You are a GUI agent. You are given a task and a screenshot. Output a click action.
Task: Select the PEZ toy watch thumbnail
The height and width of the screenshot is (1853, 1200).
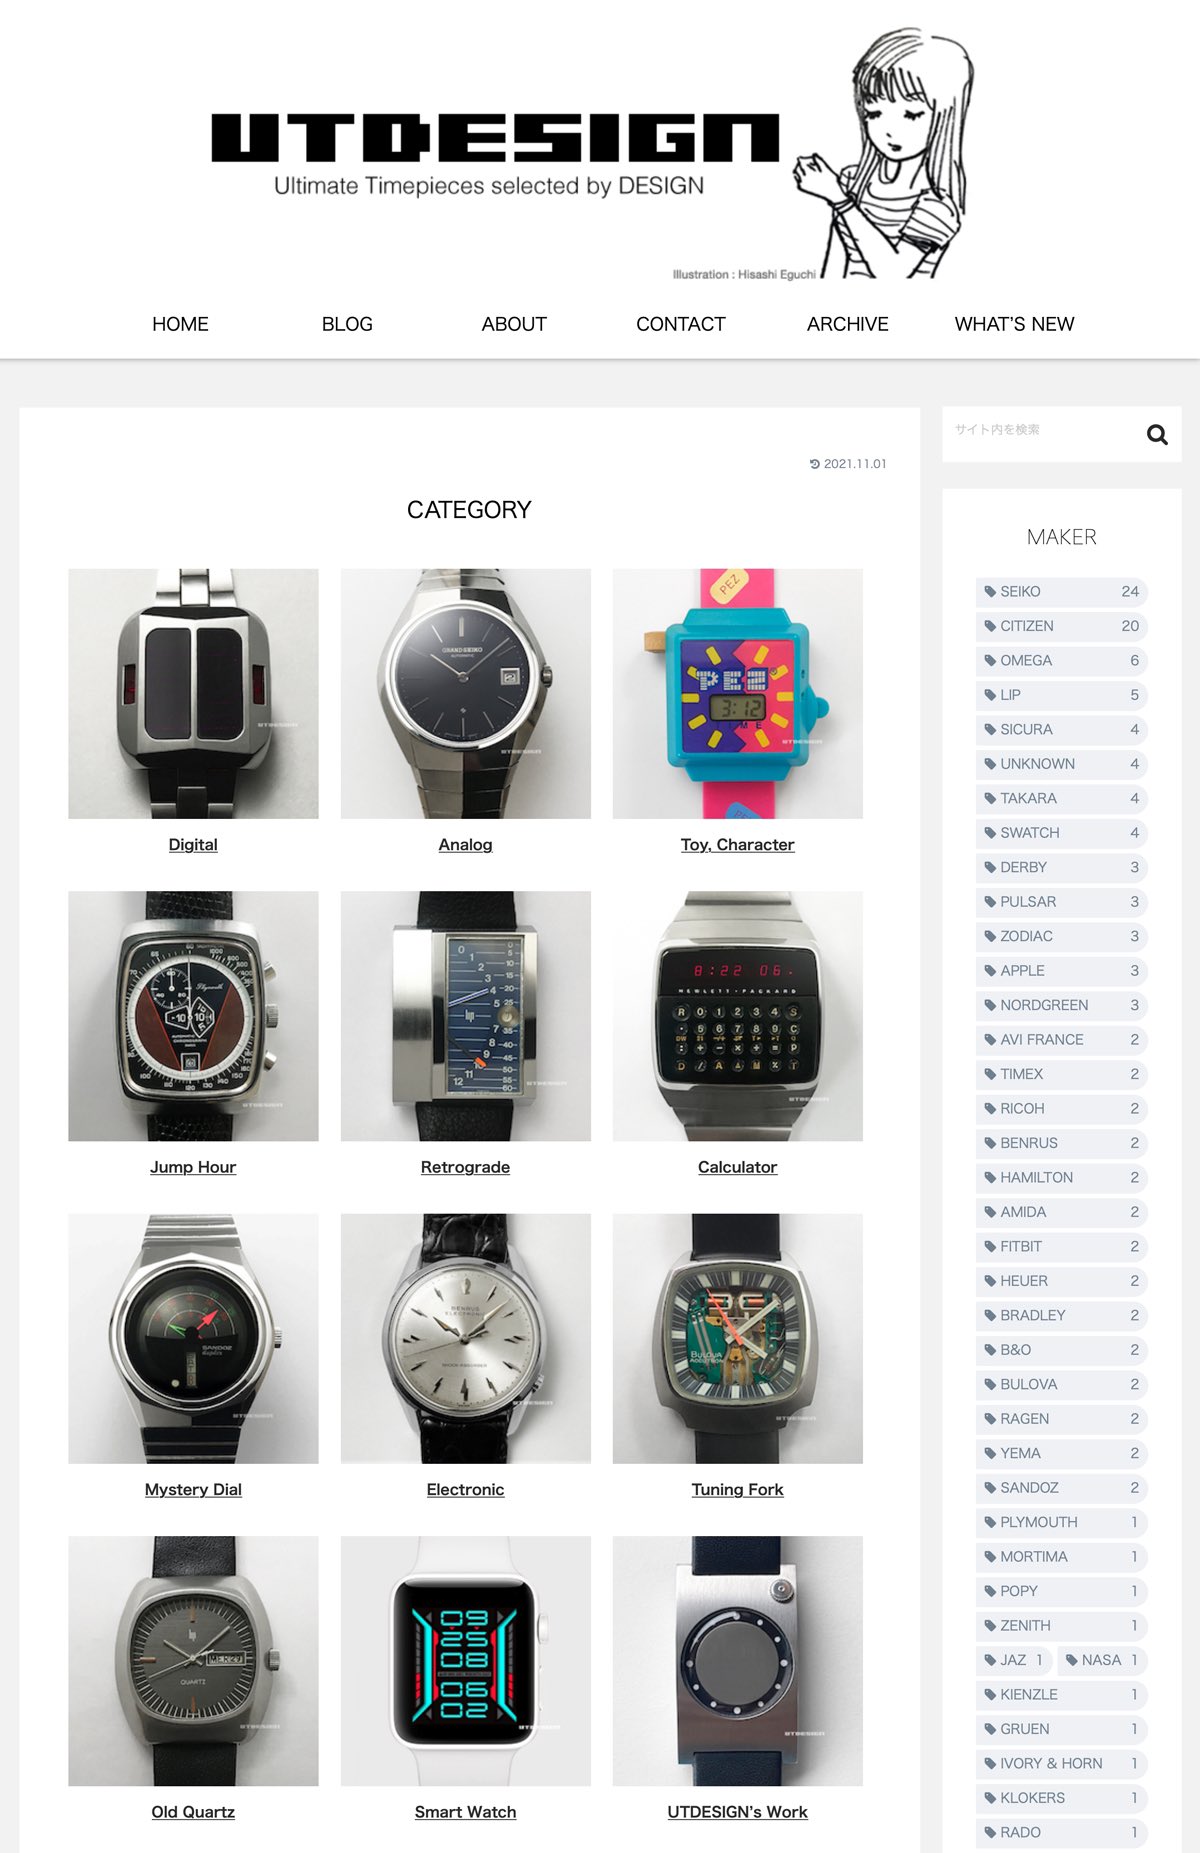737,694
